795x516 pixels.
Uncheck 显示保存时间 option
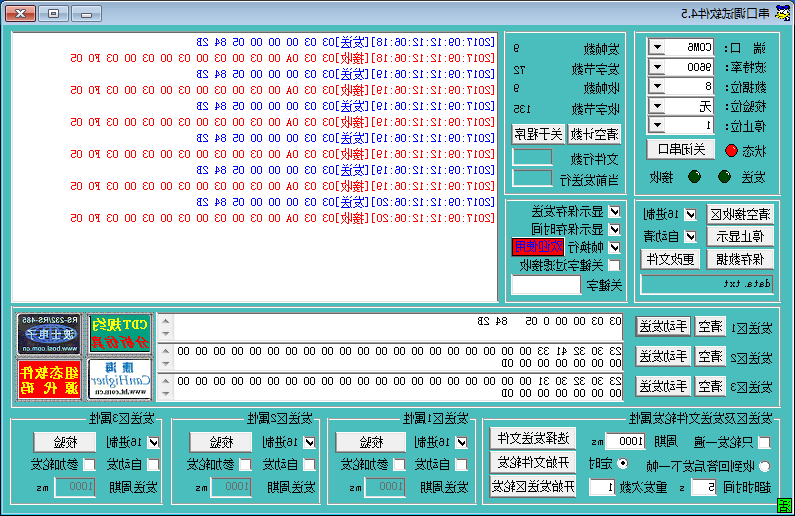pos(615,230)
